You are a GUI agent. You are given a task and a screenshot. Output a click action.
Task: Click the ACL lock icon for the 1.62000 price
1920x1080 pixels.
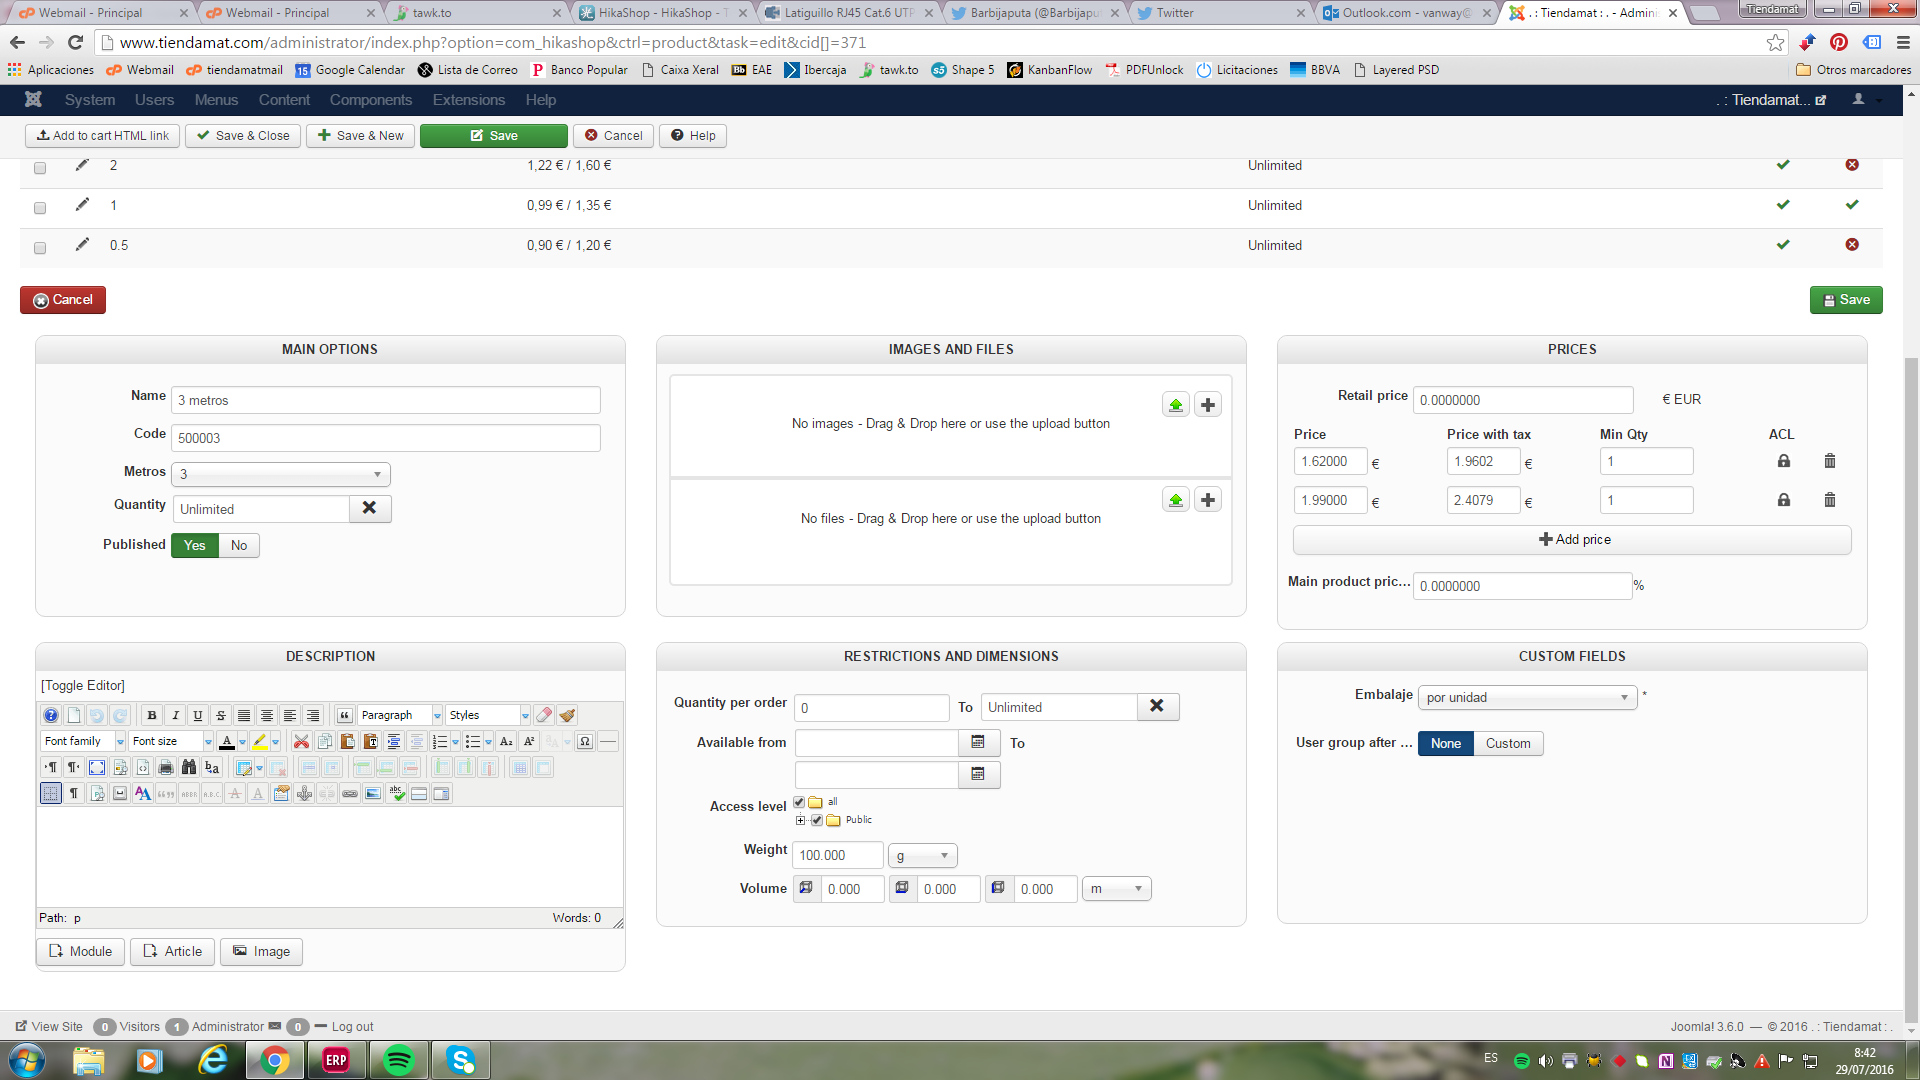(x=1783, y=461)
